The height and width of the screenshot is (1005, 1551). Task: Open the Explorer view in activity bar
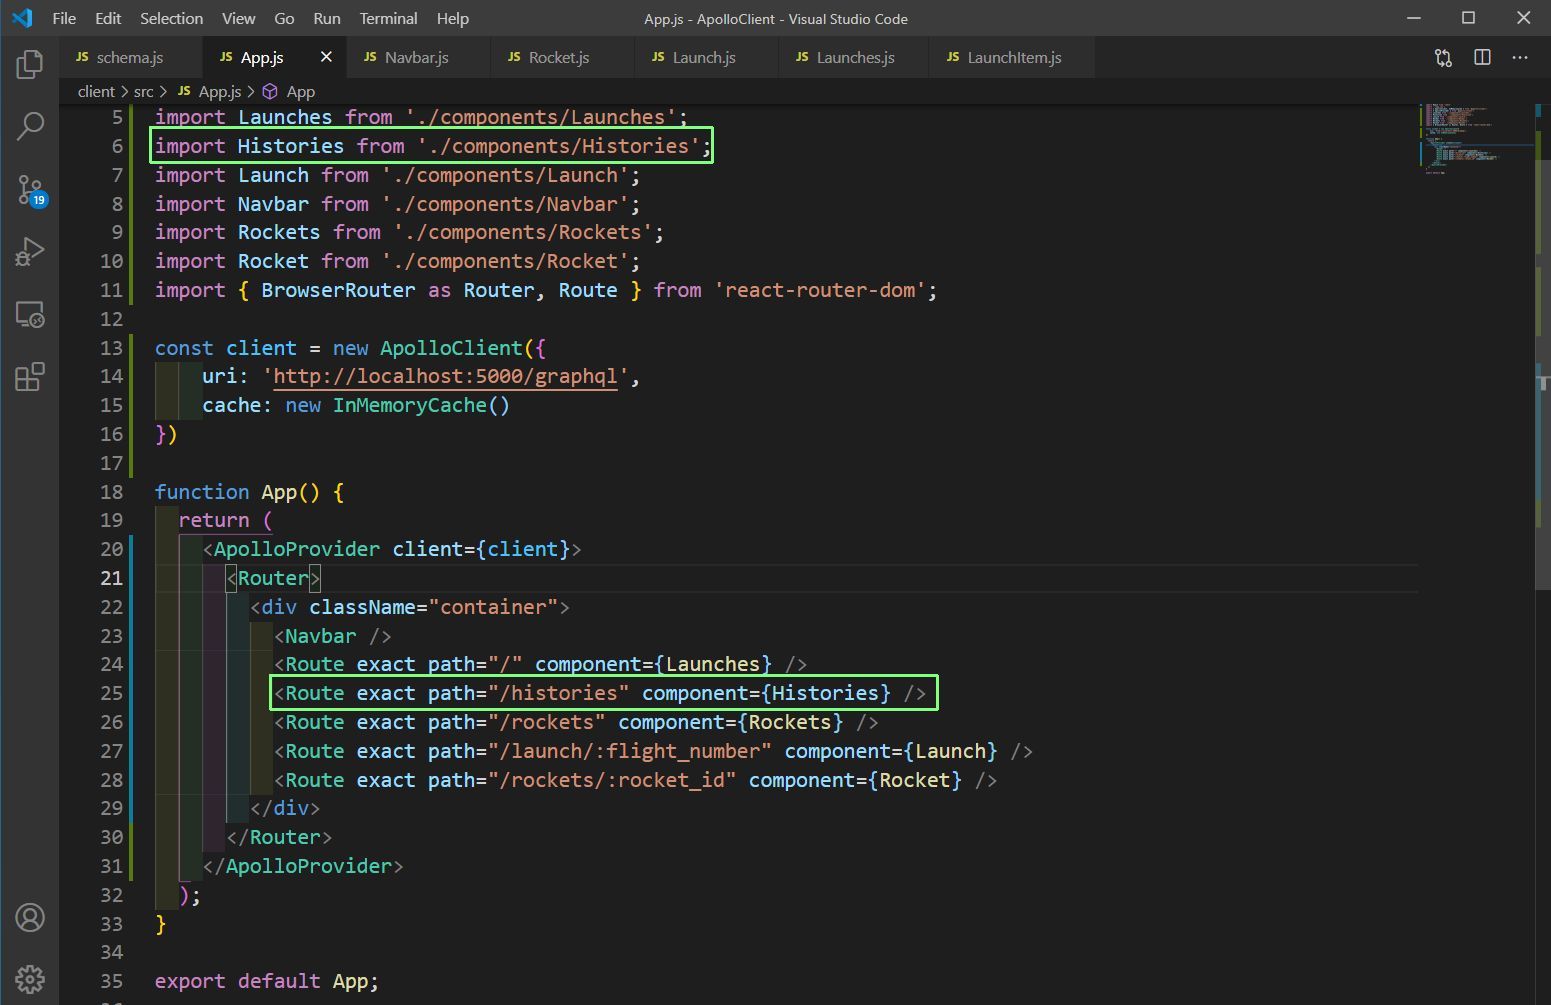[30, 65]
